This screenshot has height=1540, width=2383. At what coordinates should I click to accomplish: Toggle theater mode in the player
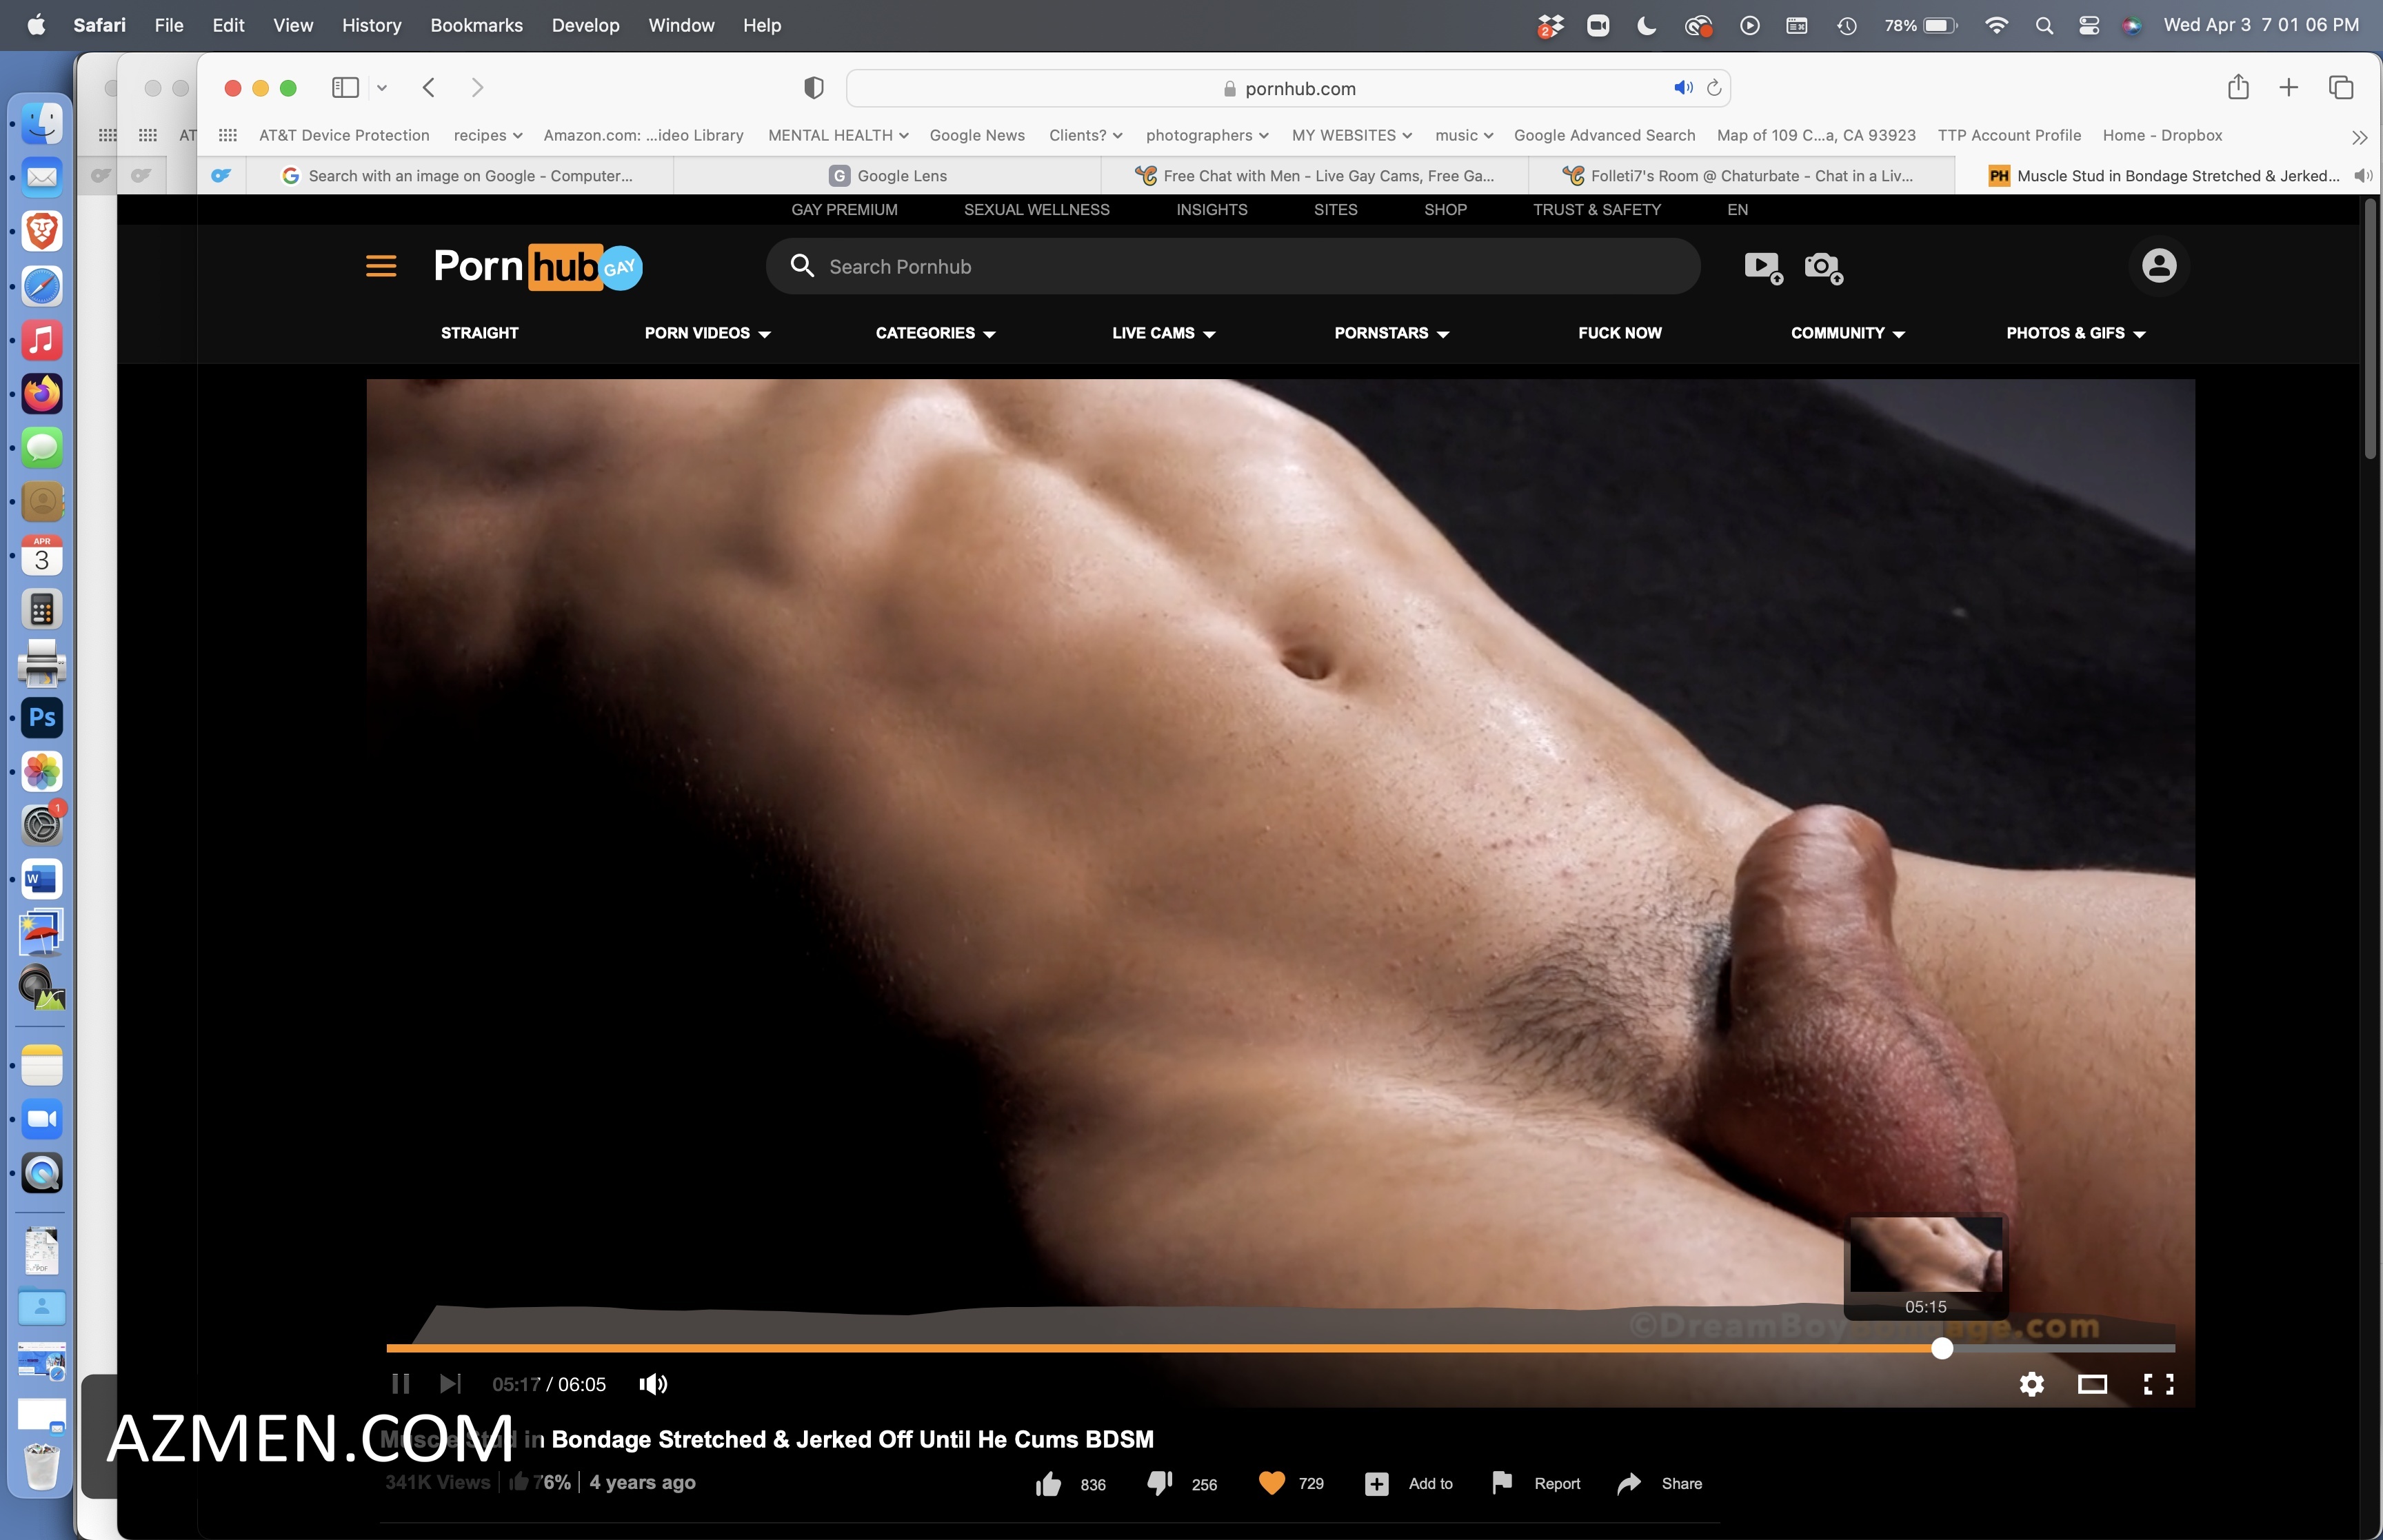[2092, 1384]
